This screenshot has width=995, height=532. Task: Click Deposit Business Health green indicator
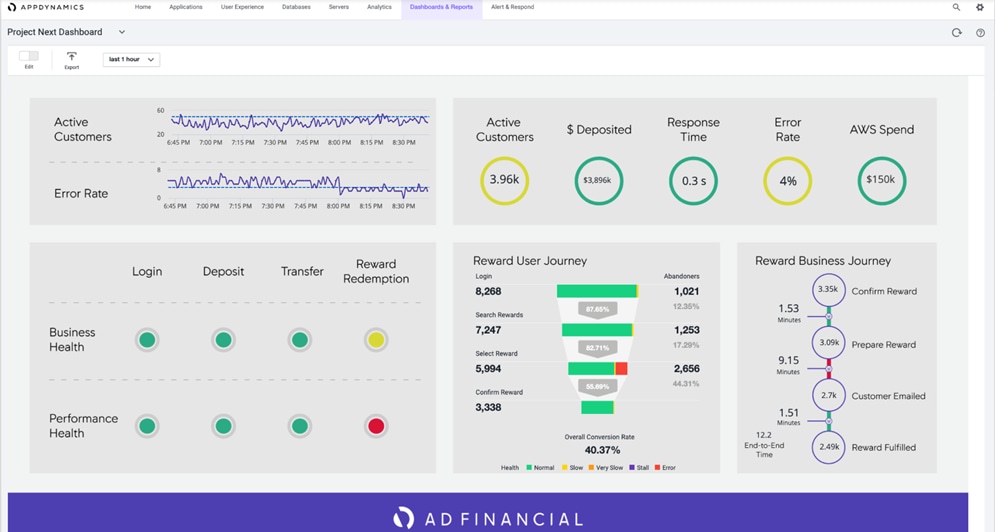click(x=223, y=340)
